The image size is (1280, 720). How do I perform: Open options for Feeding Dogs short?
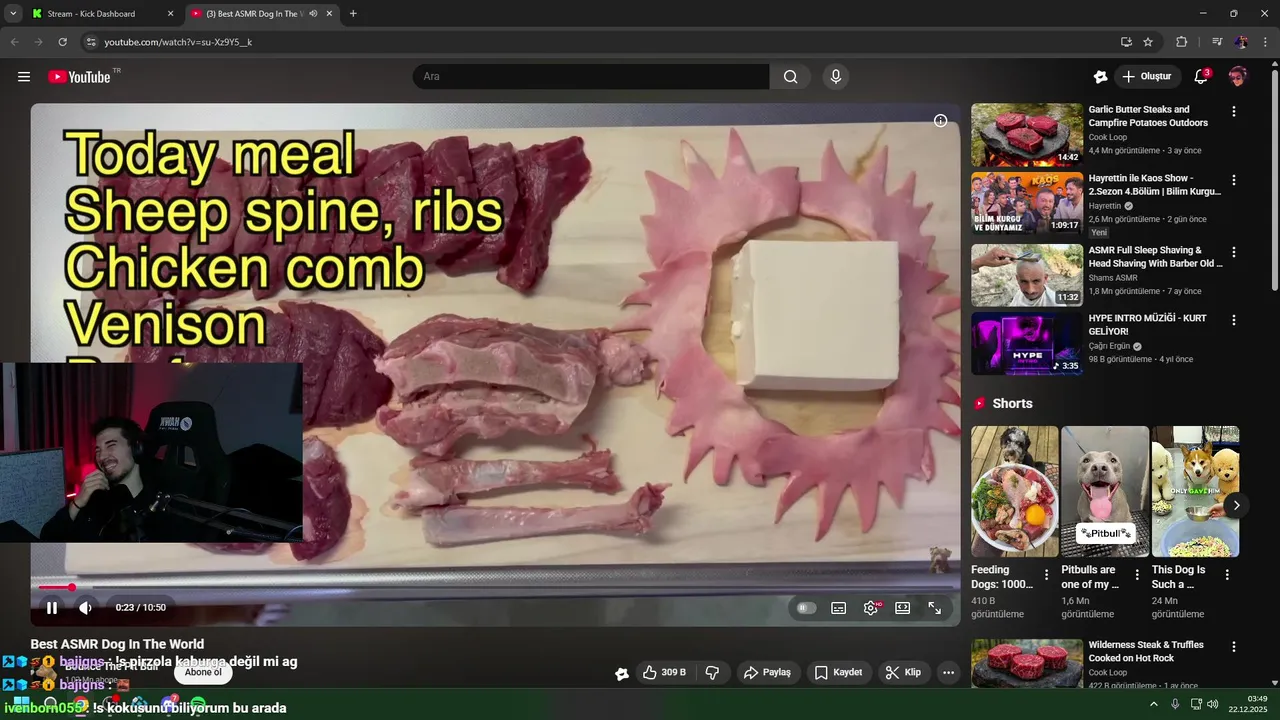coord(1047,575)
